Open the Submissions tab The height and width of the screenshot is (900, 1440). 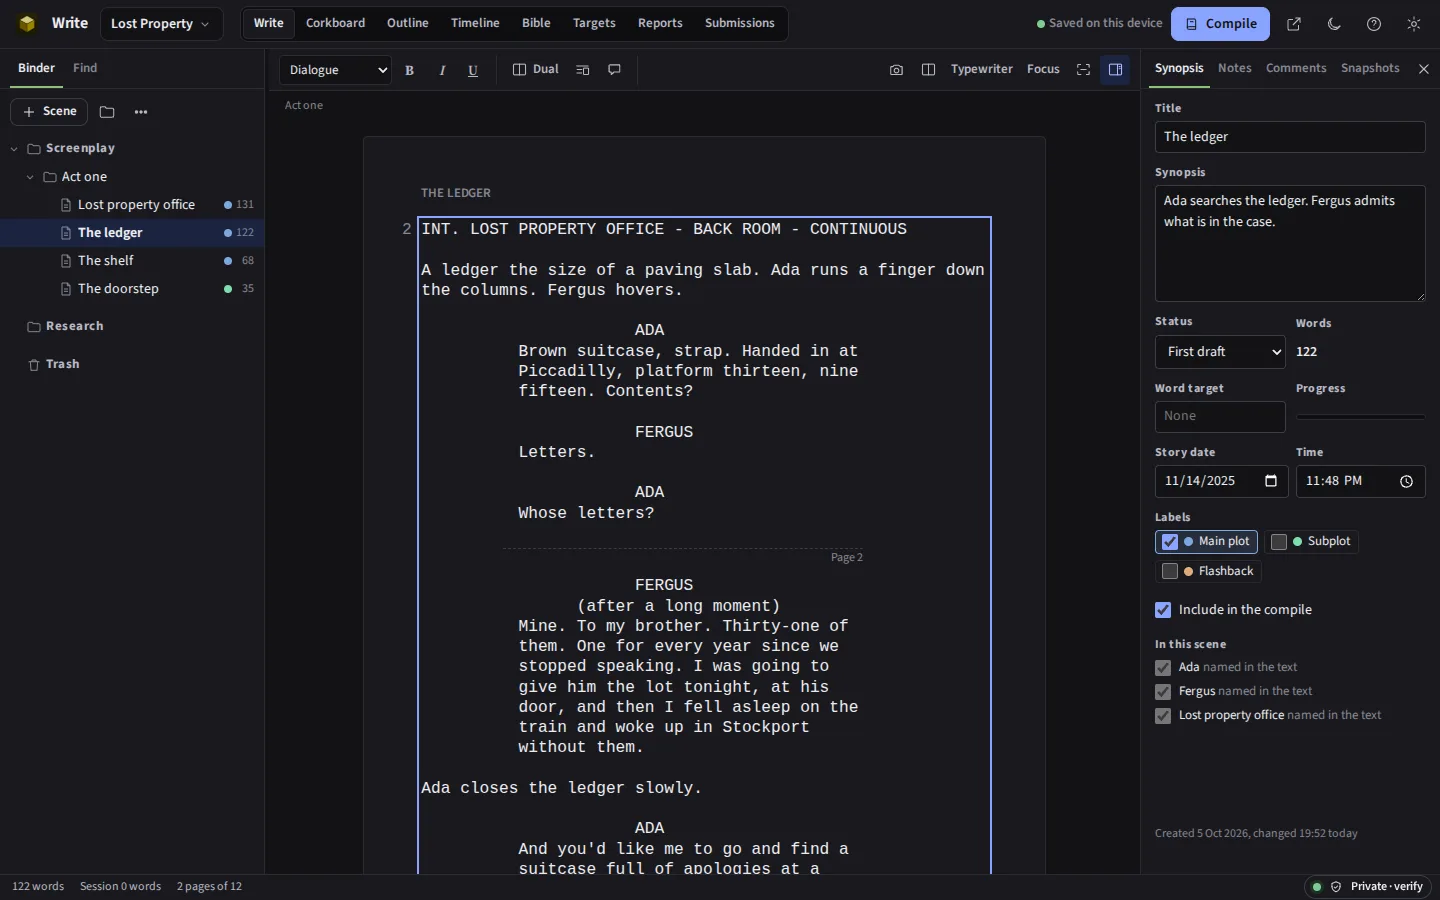pyautogui.click(x=739, y=23)
